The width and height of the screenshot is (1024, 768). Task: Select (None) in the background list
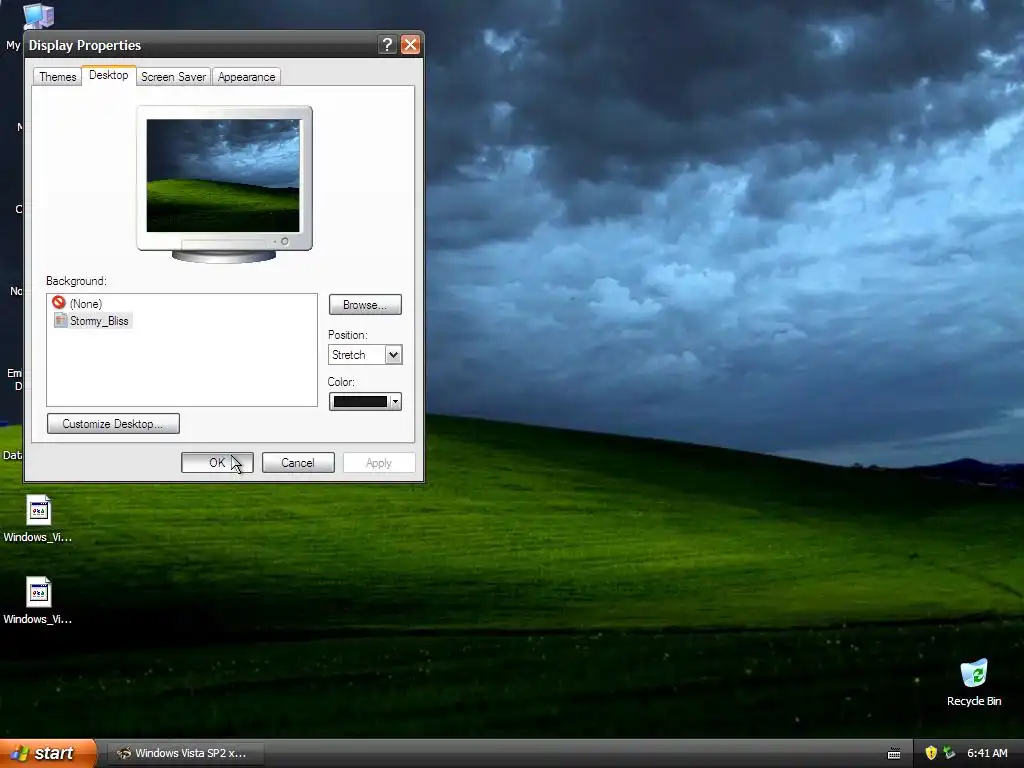coord(86,304)
